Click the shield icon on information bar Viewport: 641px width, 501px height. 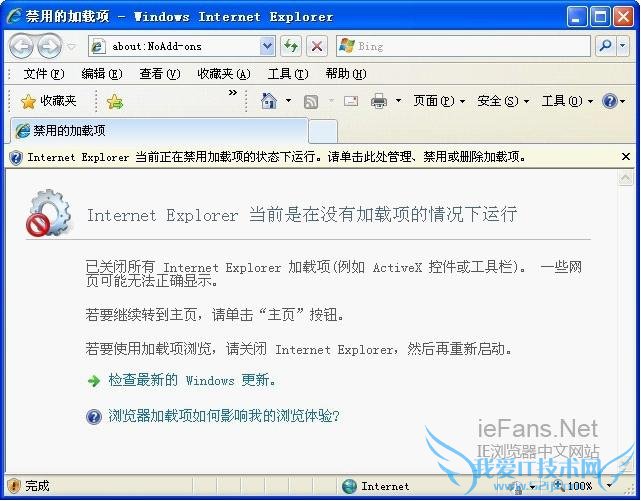(16, 157)
